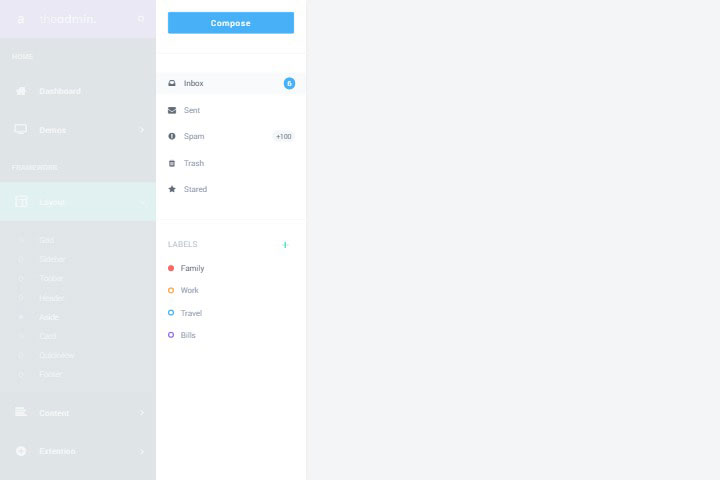Screen dimensions: 720x480
Task: Click the Spam warning icon
Action: tap(172, 136)
